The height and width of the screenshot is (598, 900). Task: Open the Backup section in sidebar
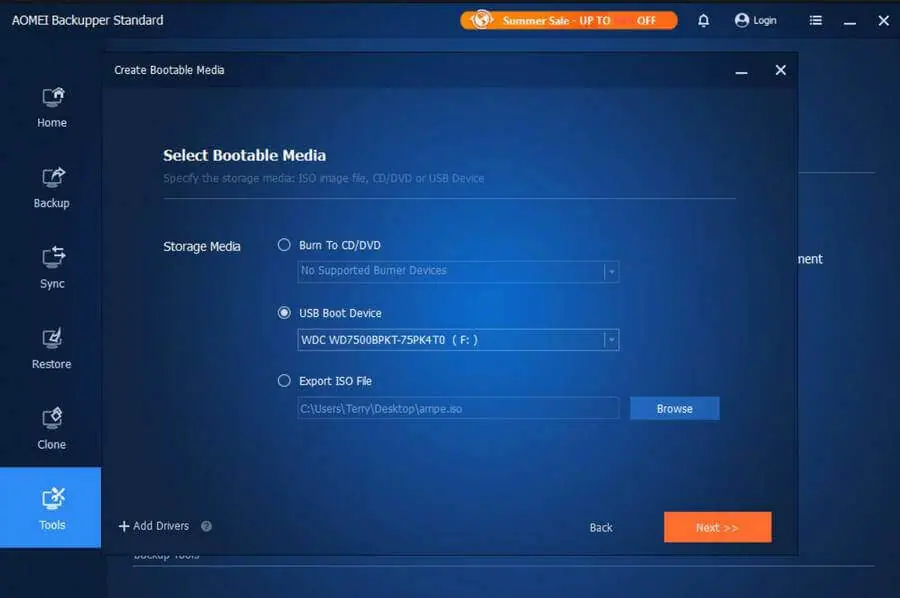(52, 188)
